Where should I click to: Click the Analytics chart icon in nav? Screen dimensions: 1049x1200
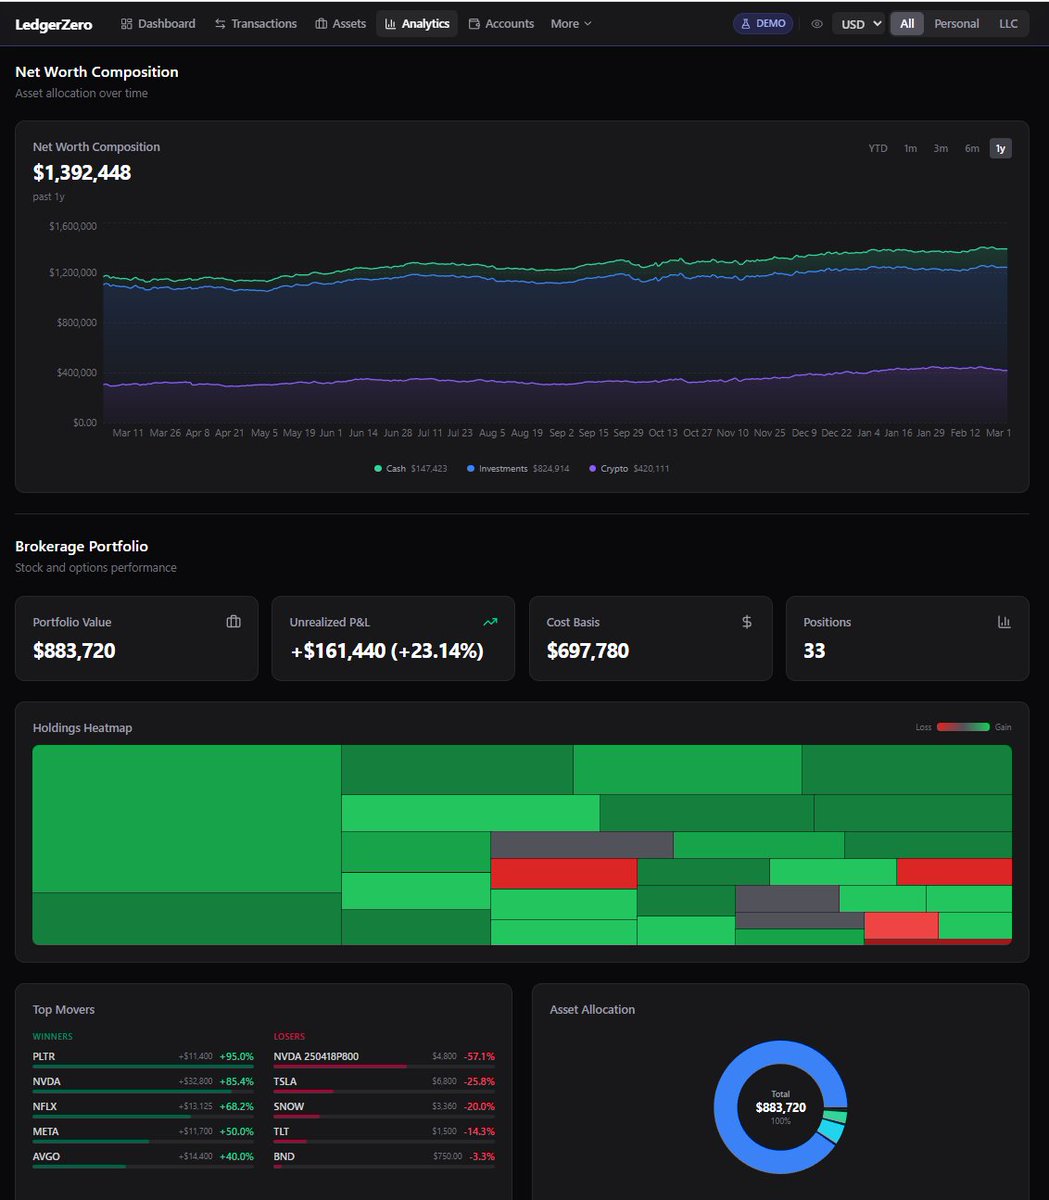[x=391, y=23]
